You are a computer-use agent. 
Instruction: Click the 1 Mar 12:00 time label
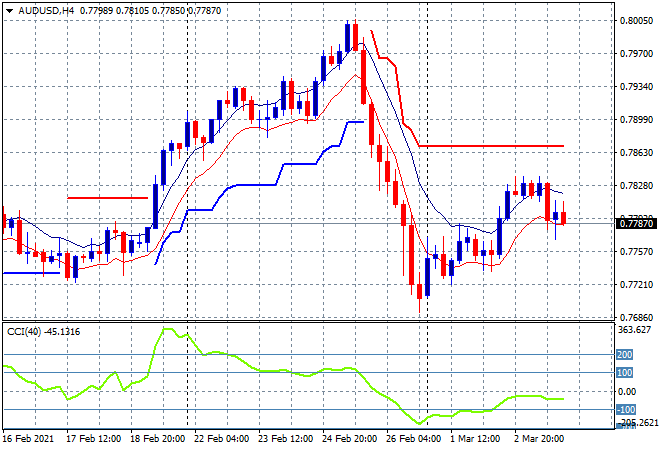(475, 439)
